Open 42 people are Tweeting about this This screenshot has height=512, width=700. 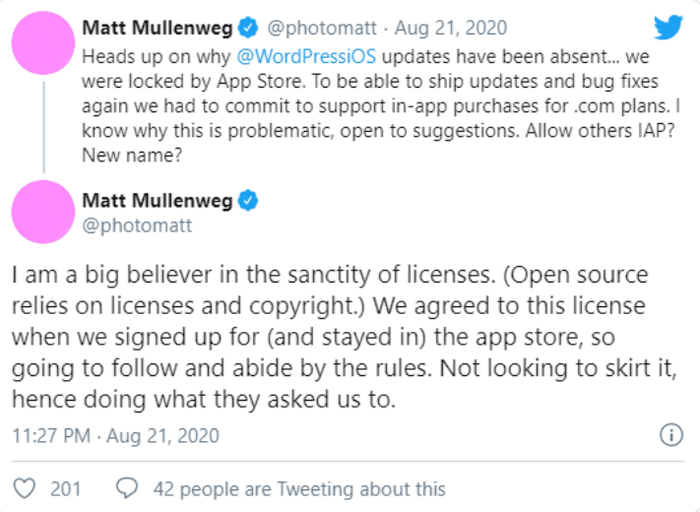(299, 489)
